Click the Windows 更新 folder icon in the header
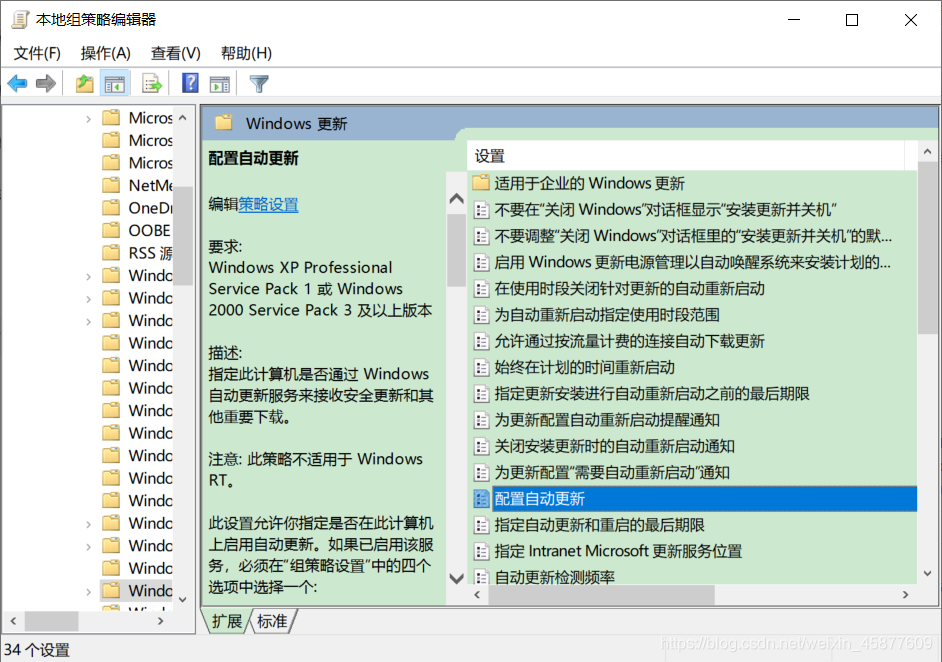Viewport: 942px width, 662px height. 223,124
